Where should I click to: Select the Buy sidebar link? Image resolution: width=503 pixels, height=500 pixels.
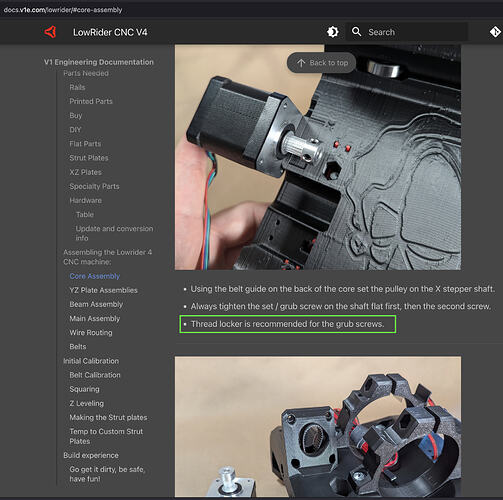(76, 116)
